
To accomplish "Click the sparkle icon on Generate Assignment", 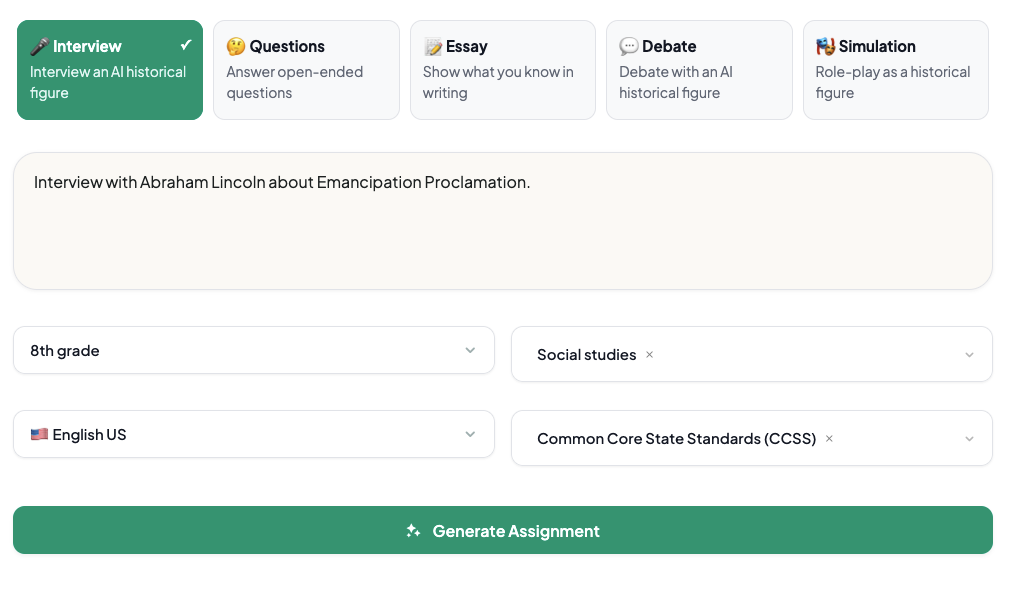I will pyautogui.click(x=413, y=531).
